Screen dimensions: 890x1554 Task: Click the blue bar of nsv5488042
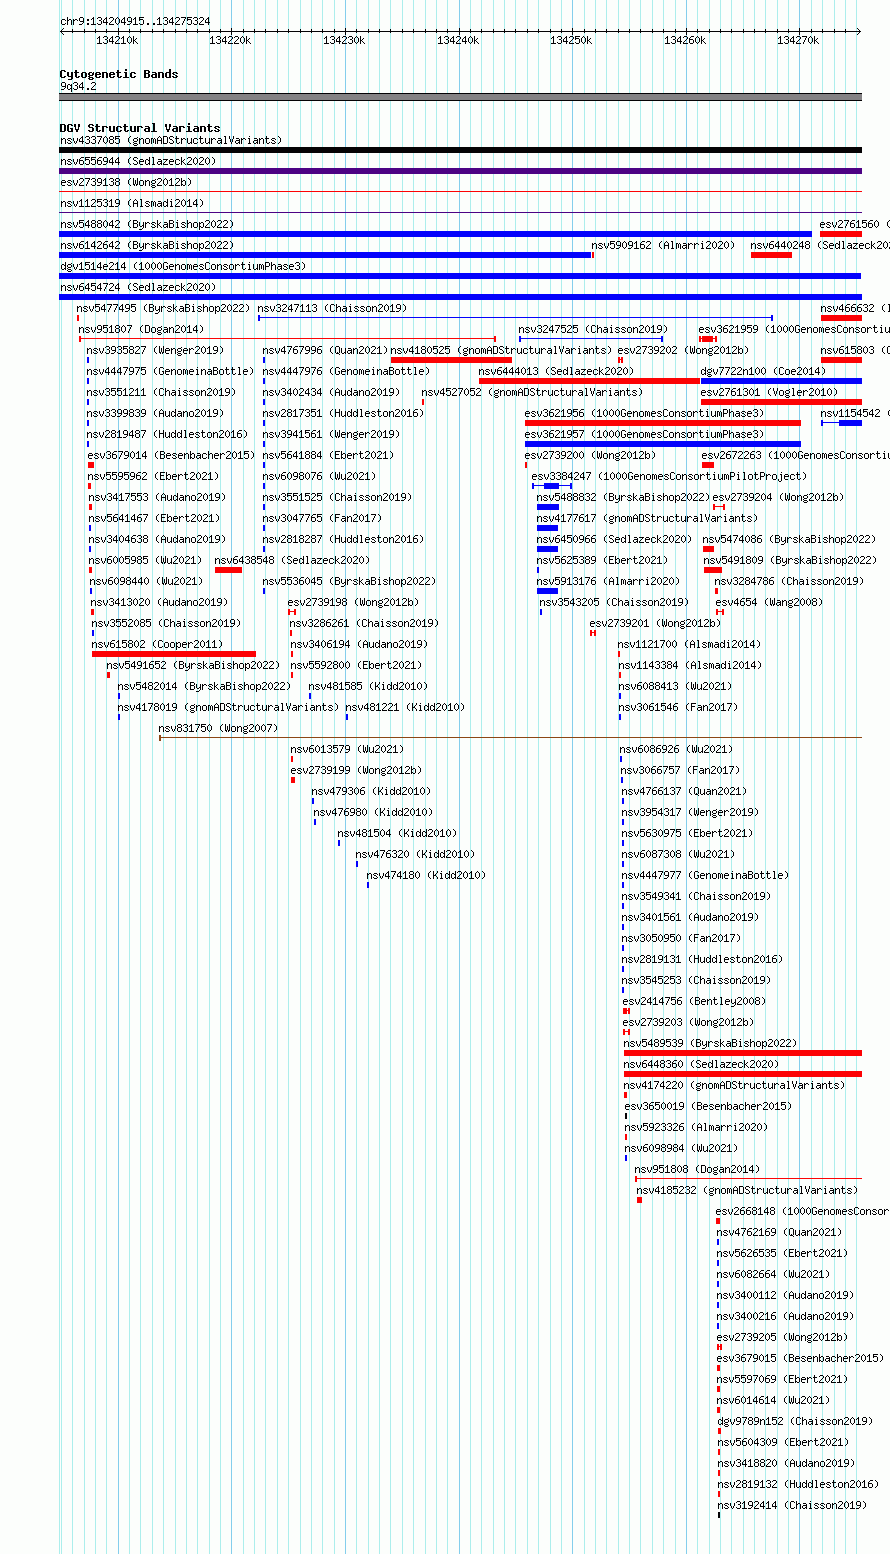[x=436, y=234]
